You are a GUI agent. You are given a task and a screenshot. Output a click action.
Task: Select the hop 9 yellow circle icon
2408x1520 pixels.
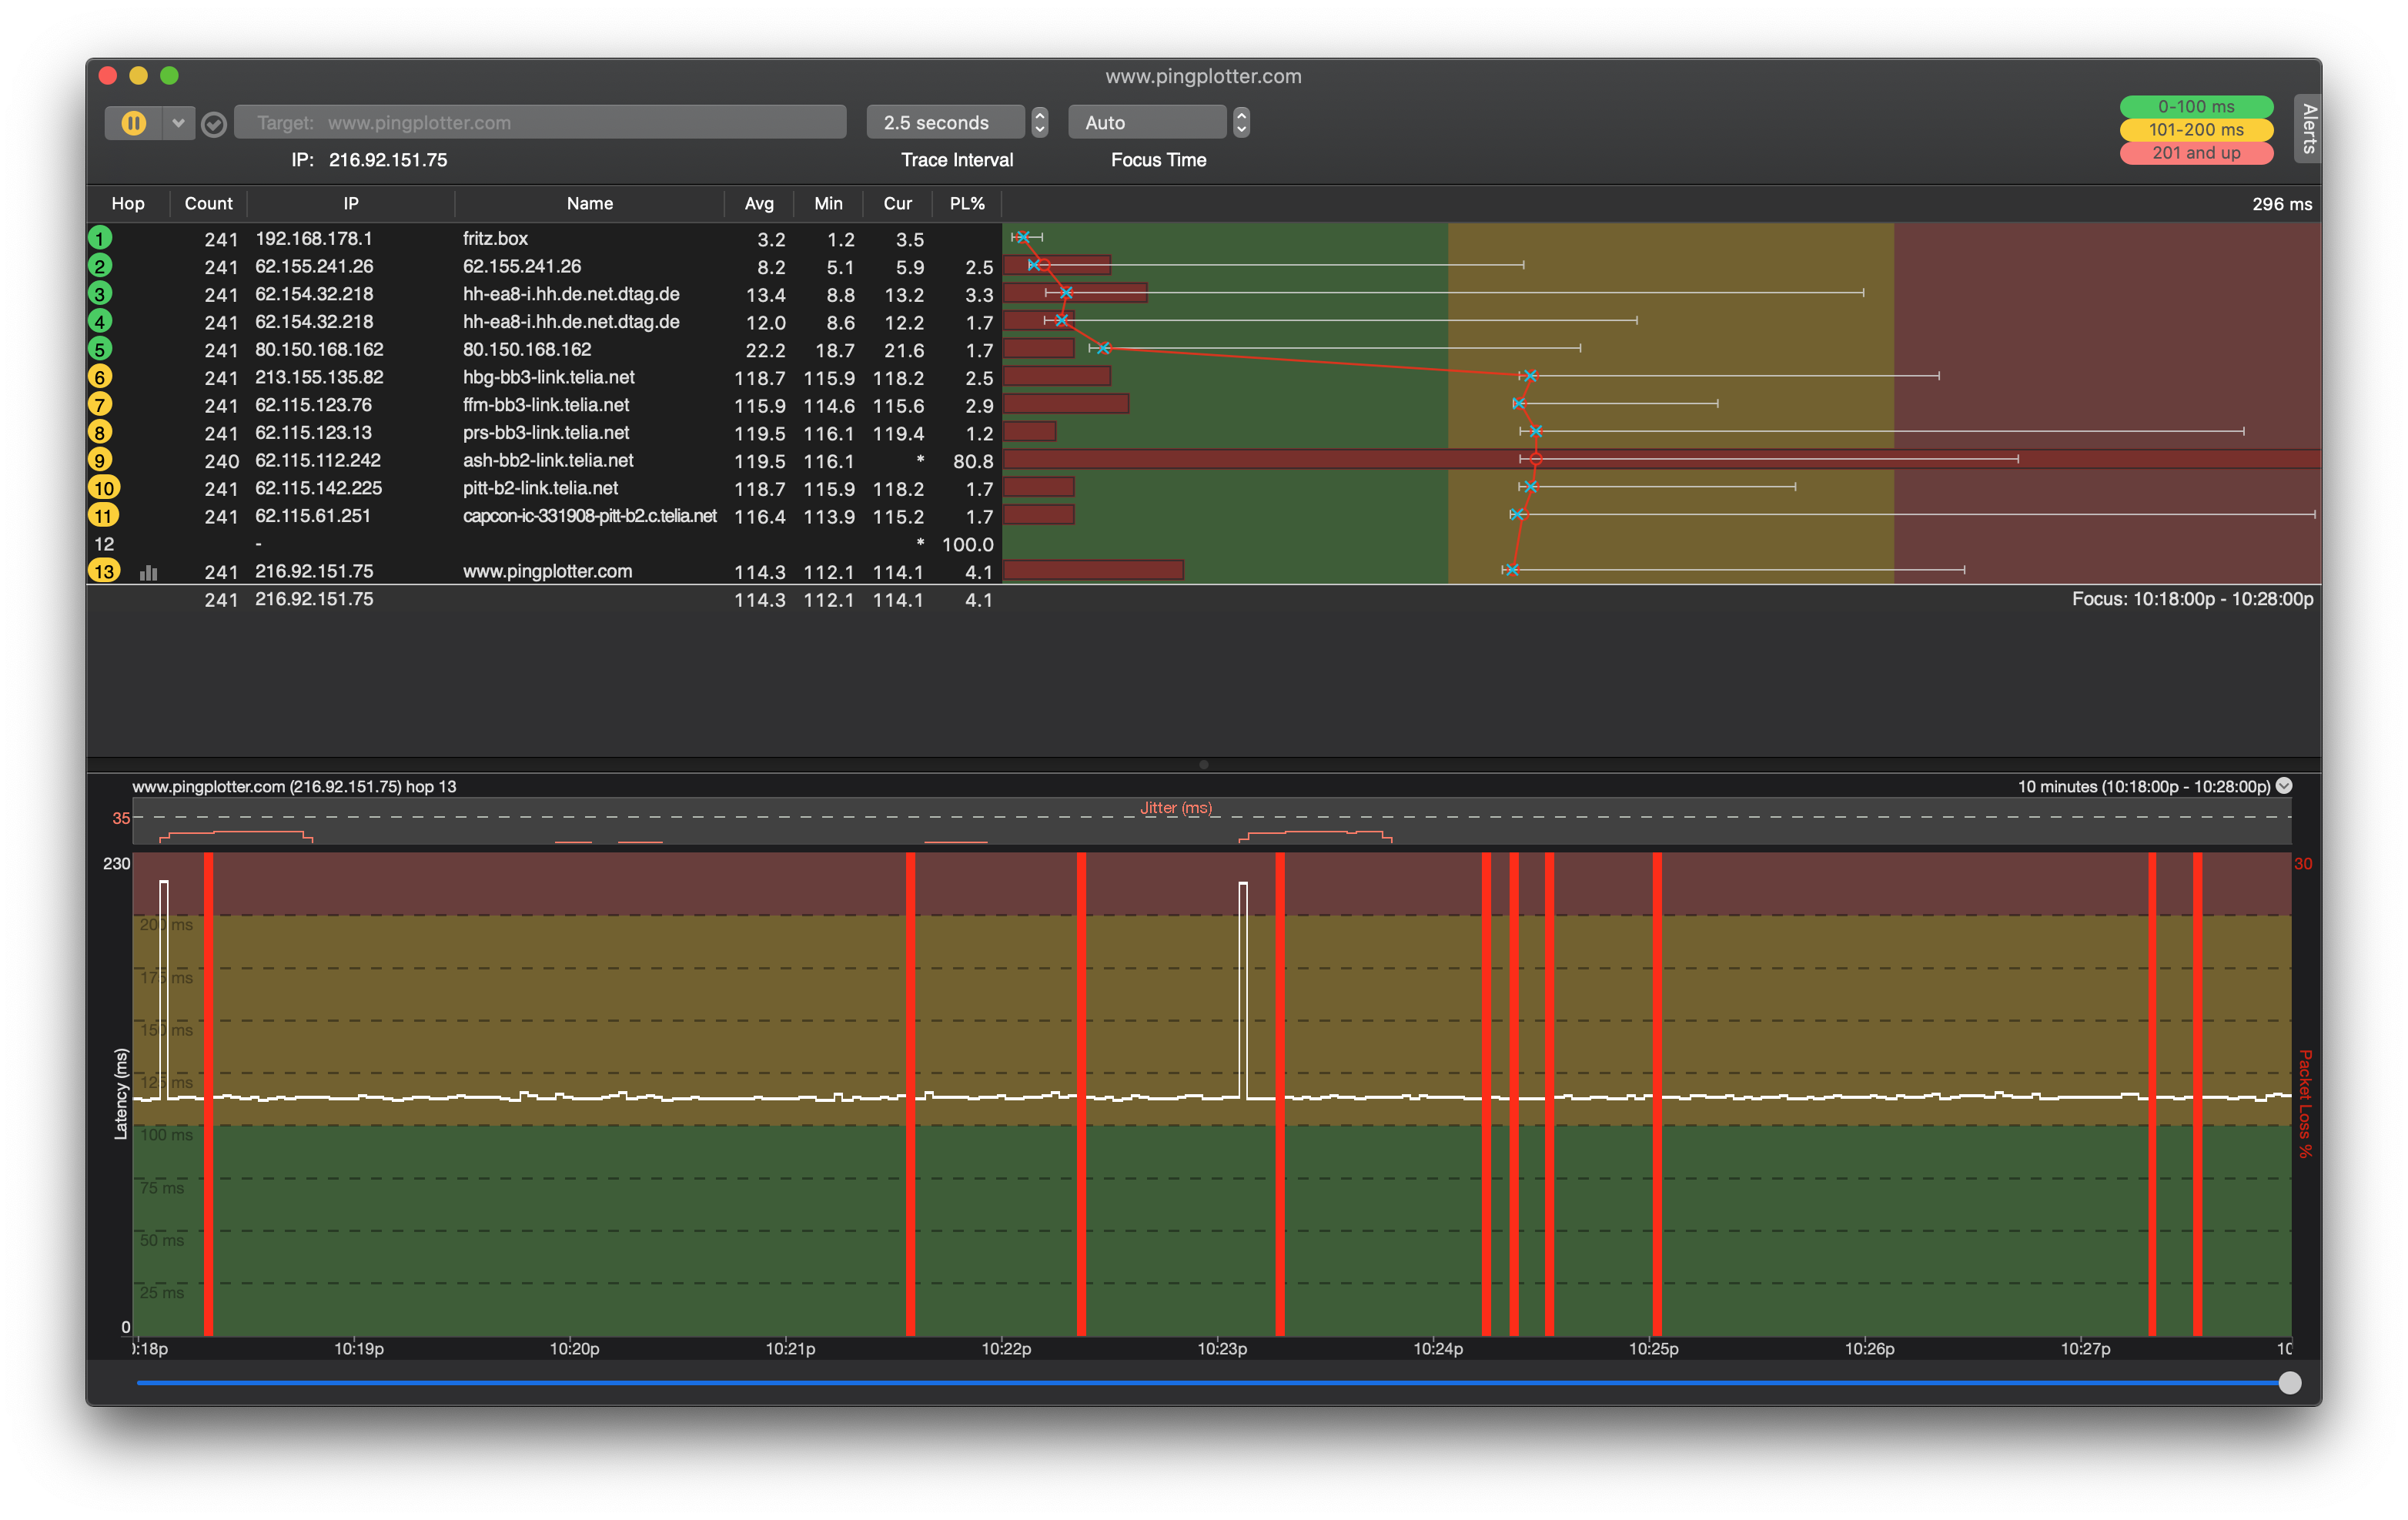[100, 460]
